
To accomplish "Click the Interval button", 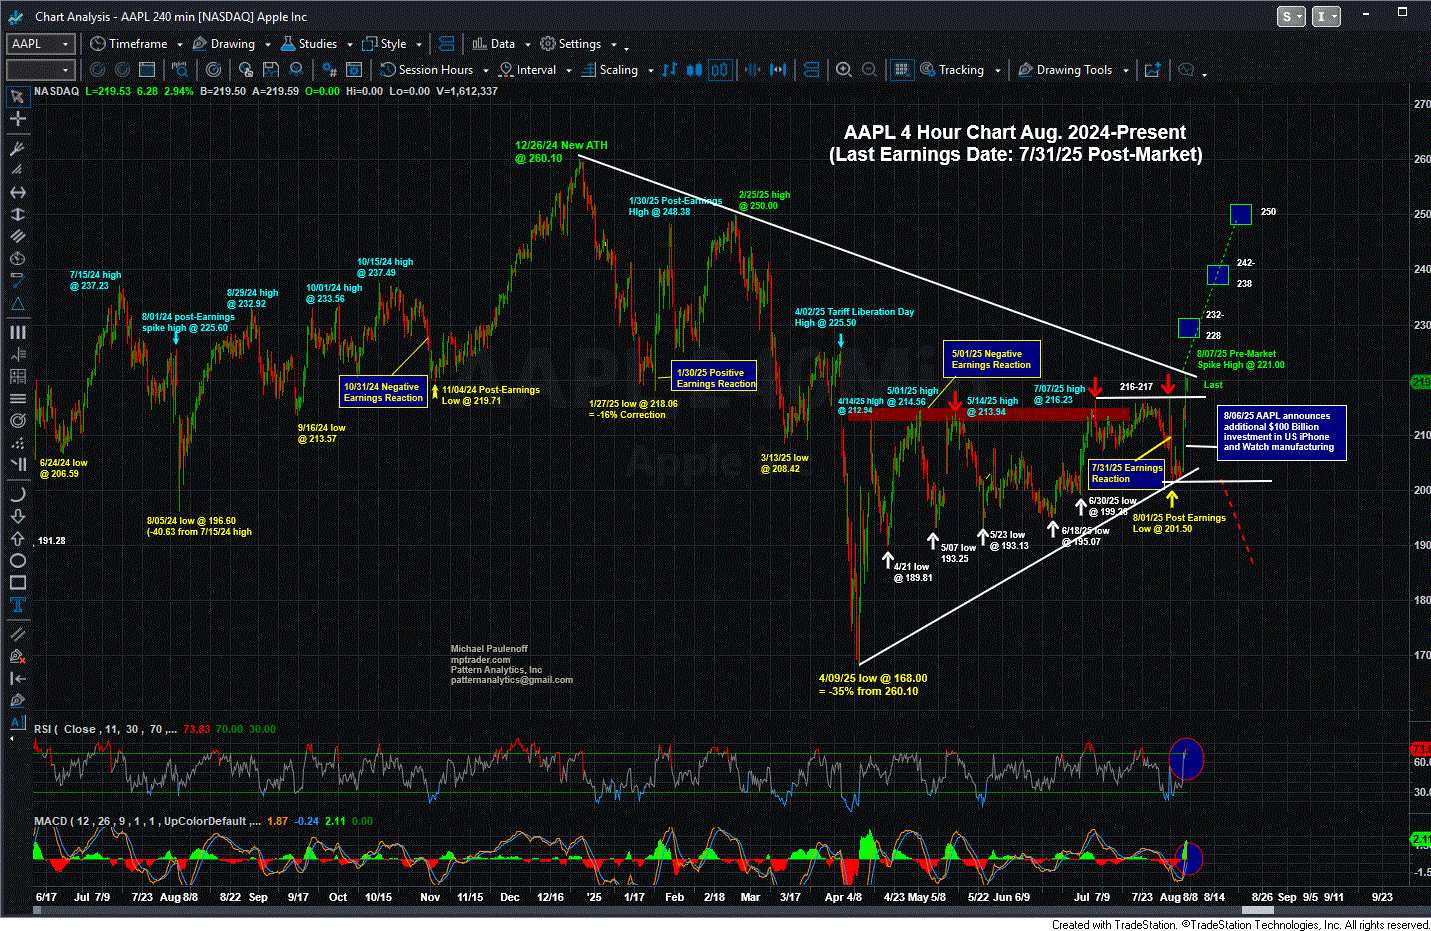I will point(528,69).
